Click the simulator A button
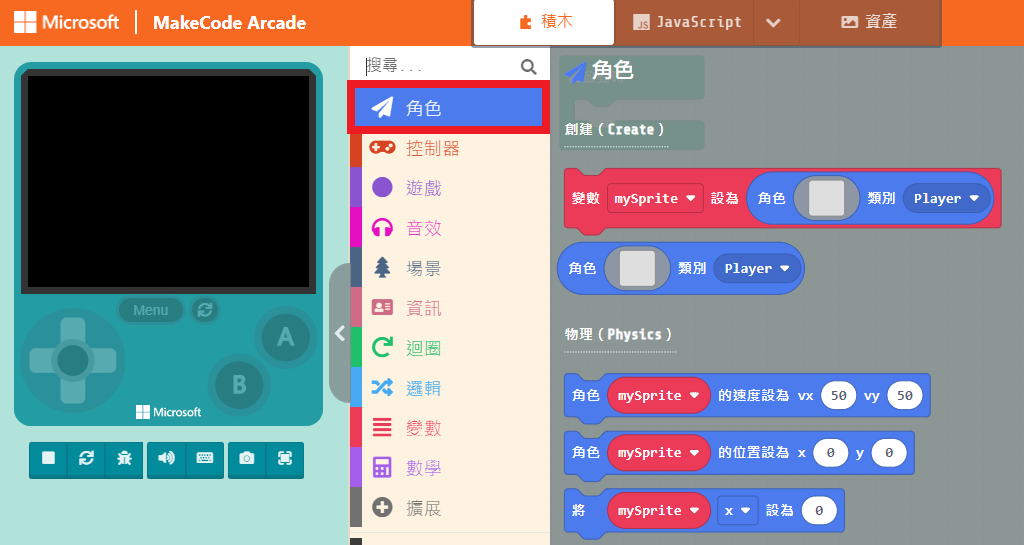Image resolution: width=1024 pixels, height=545 pixels. click(285, 337)
